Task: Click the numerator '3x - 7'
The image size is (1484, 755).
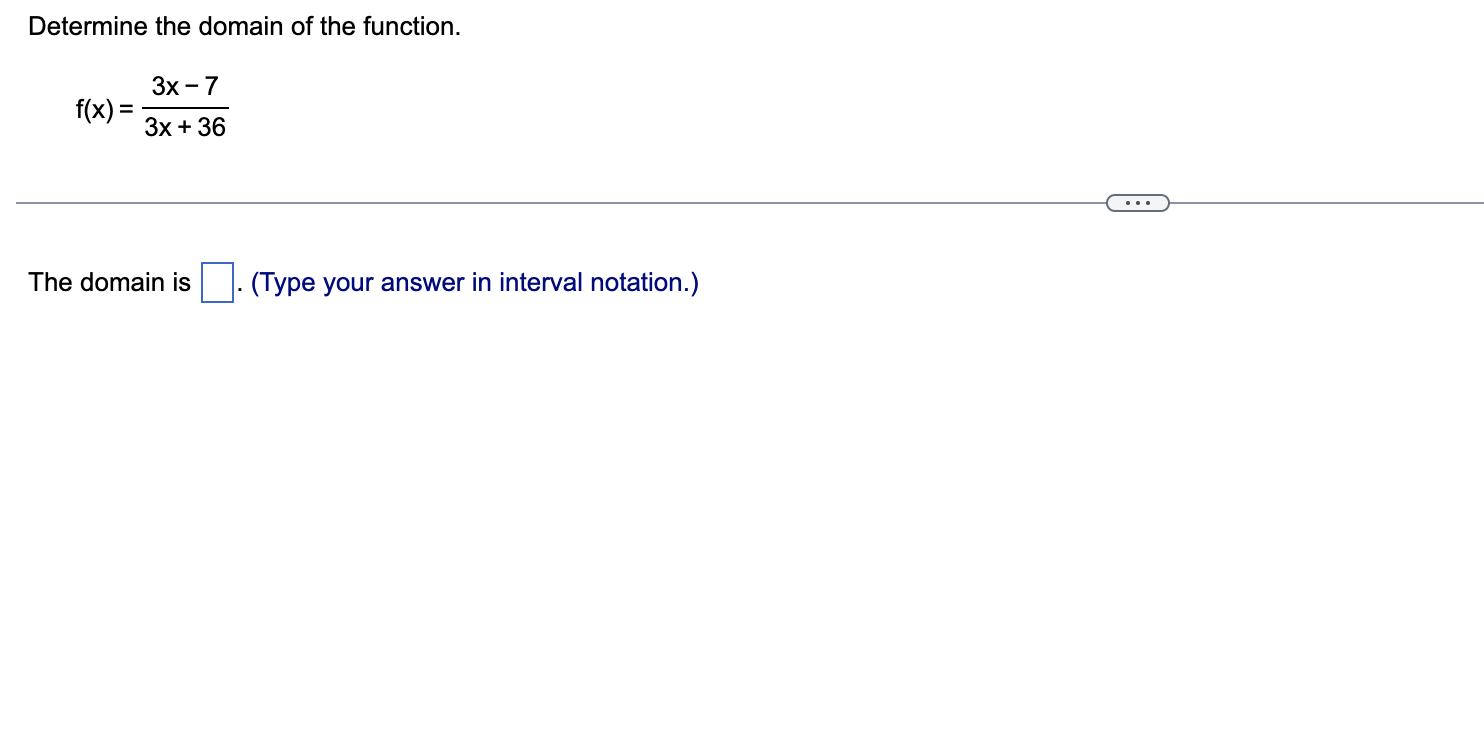Action: [x=184, y=86]
